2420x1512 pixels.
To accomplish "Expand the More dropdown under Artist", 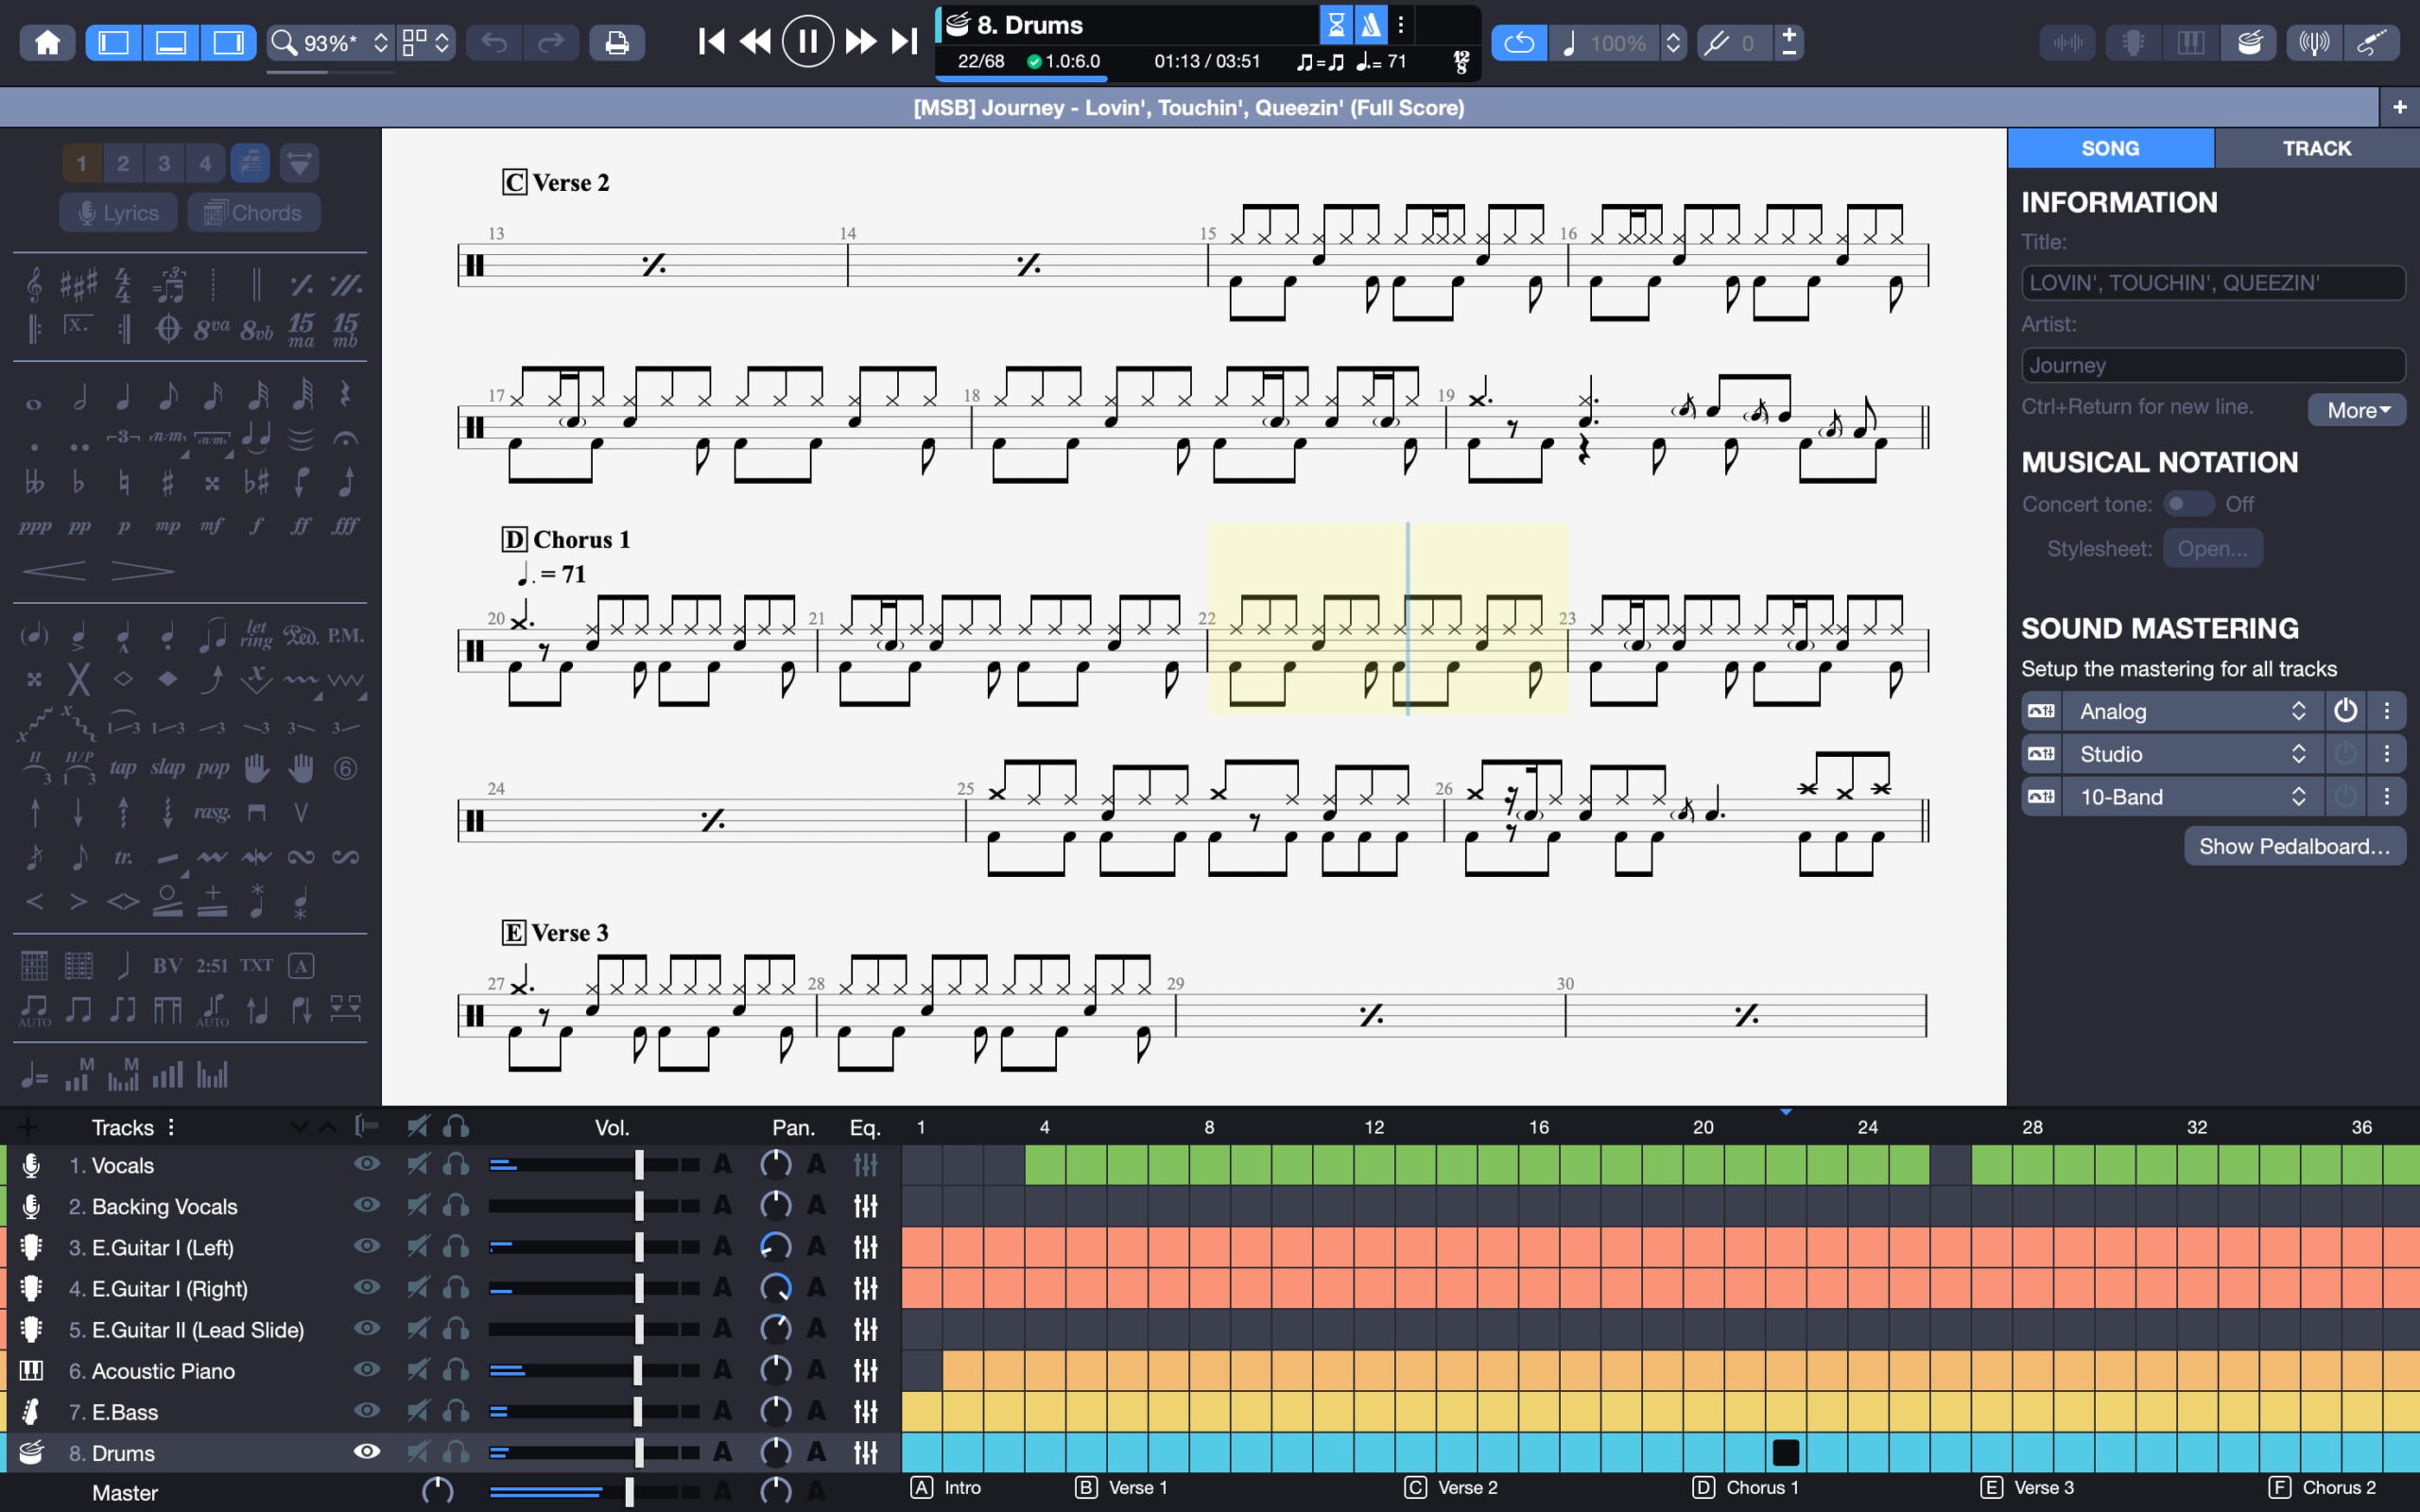I will tap(2357, 410).
